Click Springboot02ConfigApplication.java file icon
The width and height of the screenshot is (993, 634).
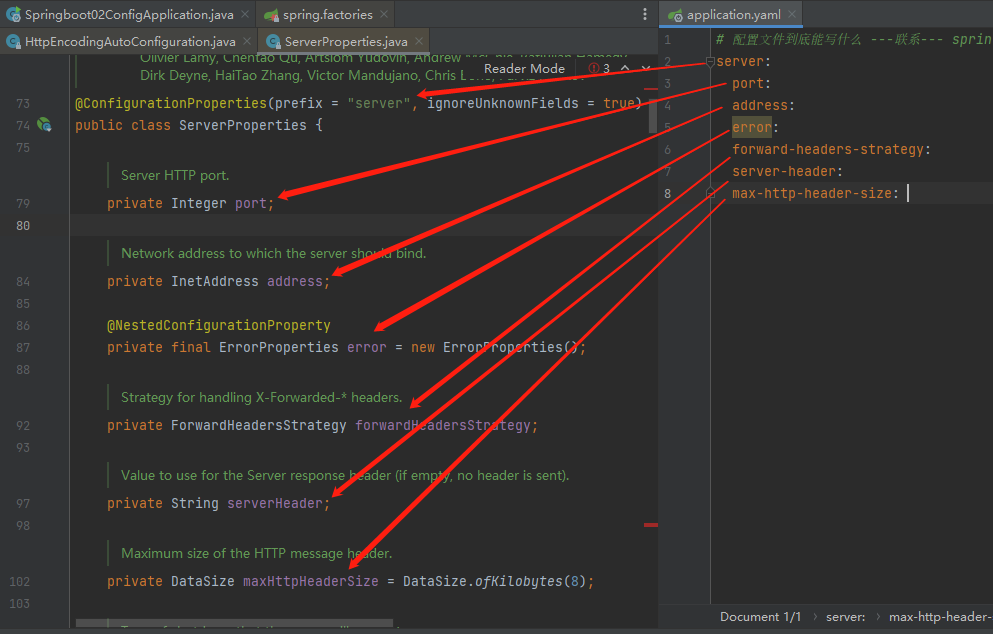pyautogui.click(x=13, y=14)
